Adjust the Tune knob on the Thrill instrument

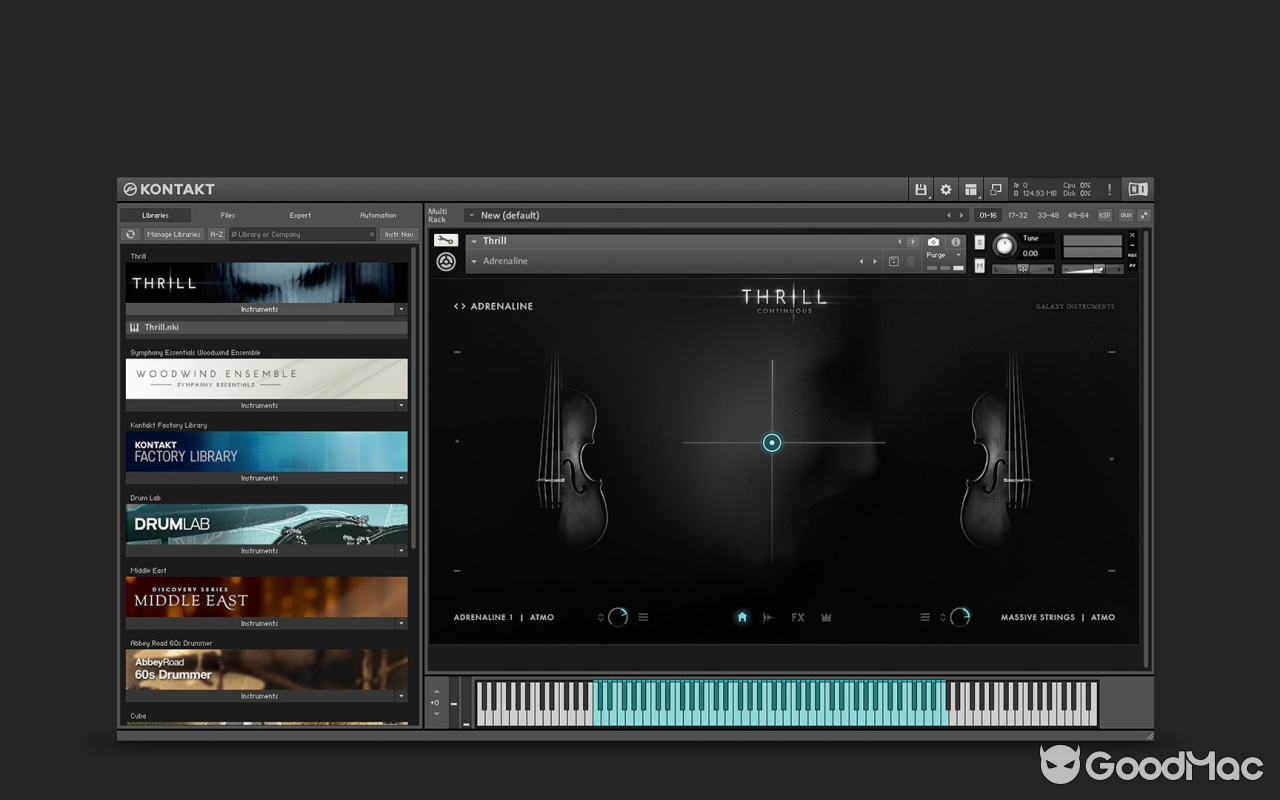(x=1004, y=247)
